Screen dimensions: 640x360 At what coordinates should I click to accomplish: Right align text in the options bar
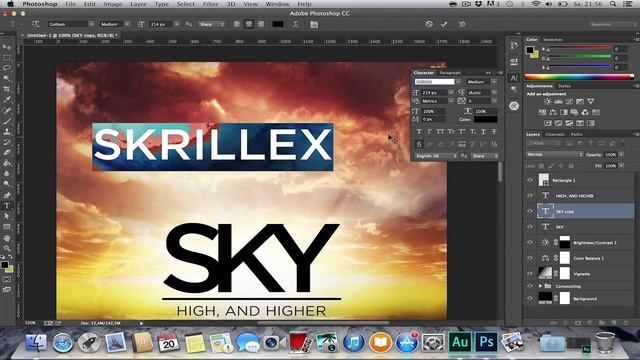pyautogui.click(x=260, y=24)
